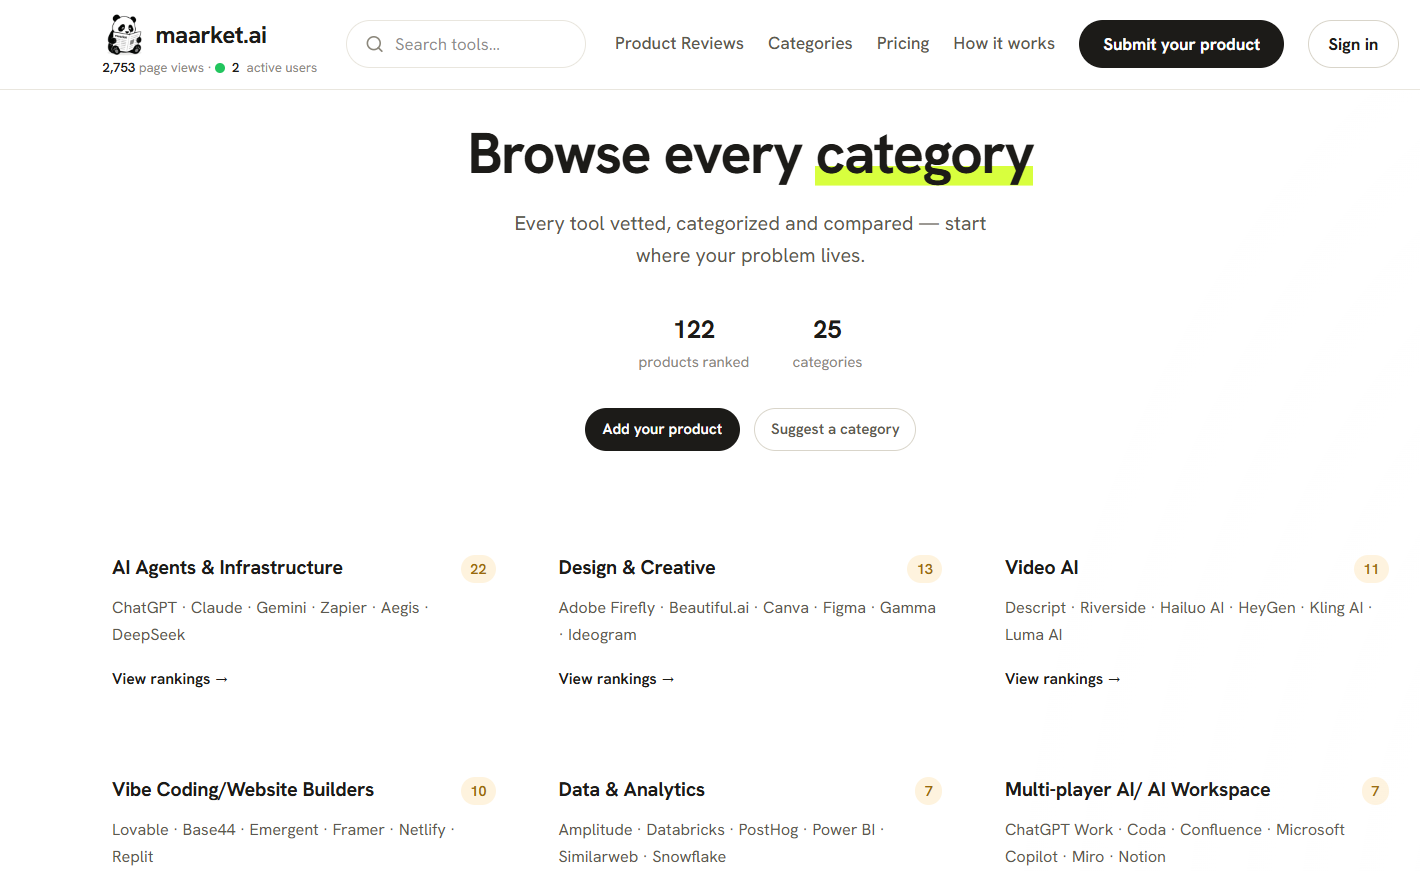View rankings for Video AI
The width and height of the screenshot is (1420, 871).
click(x=1063, y=679)
